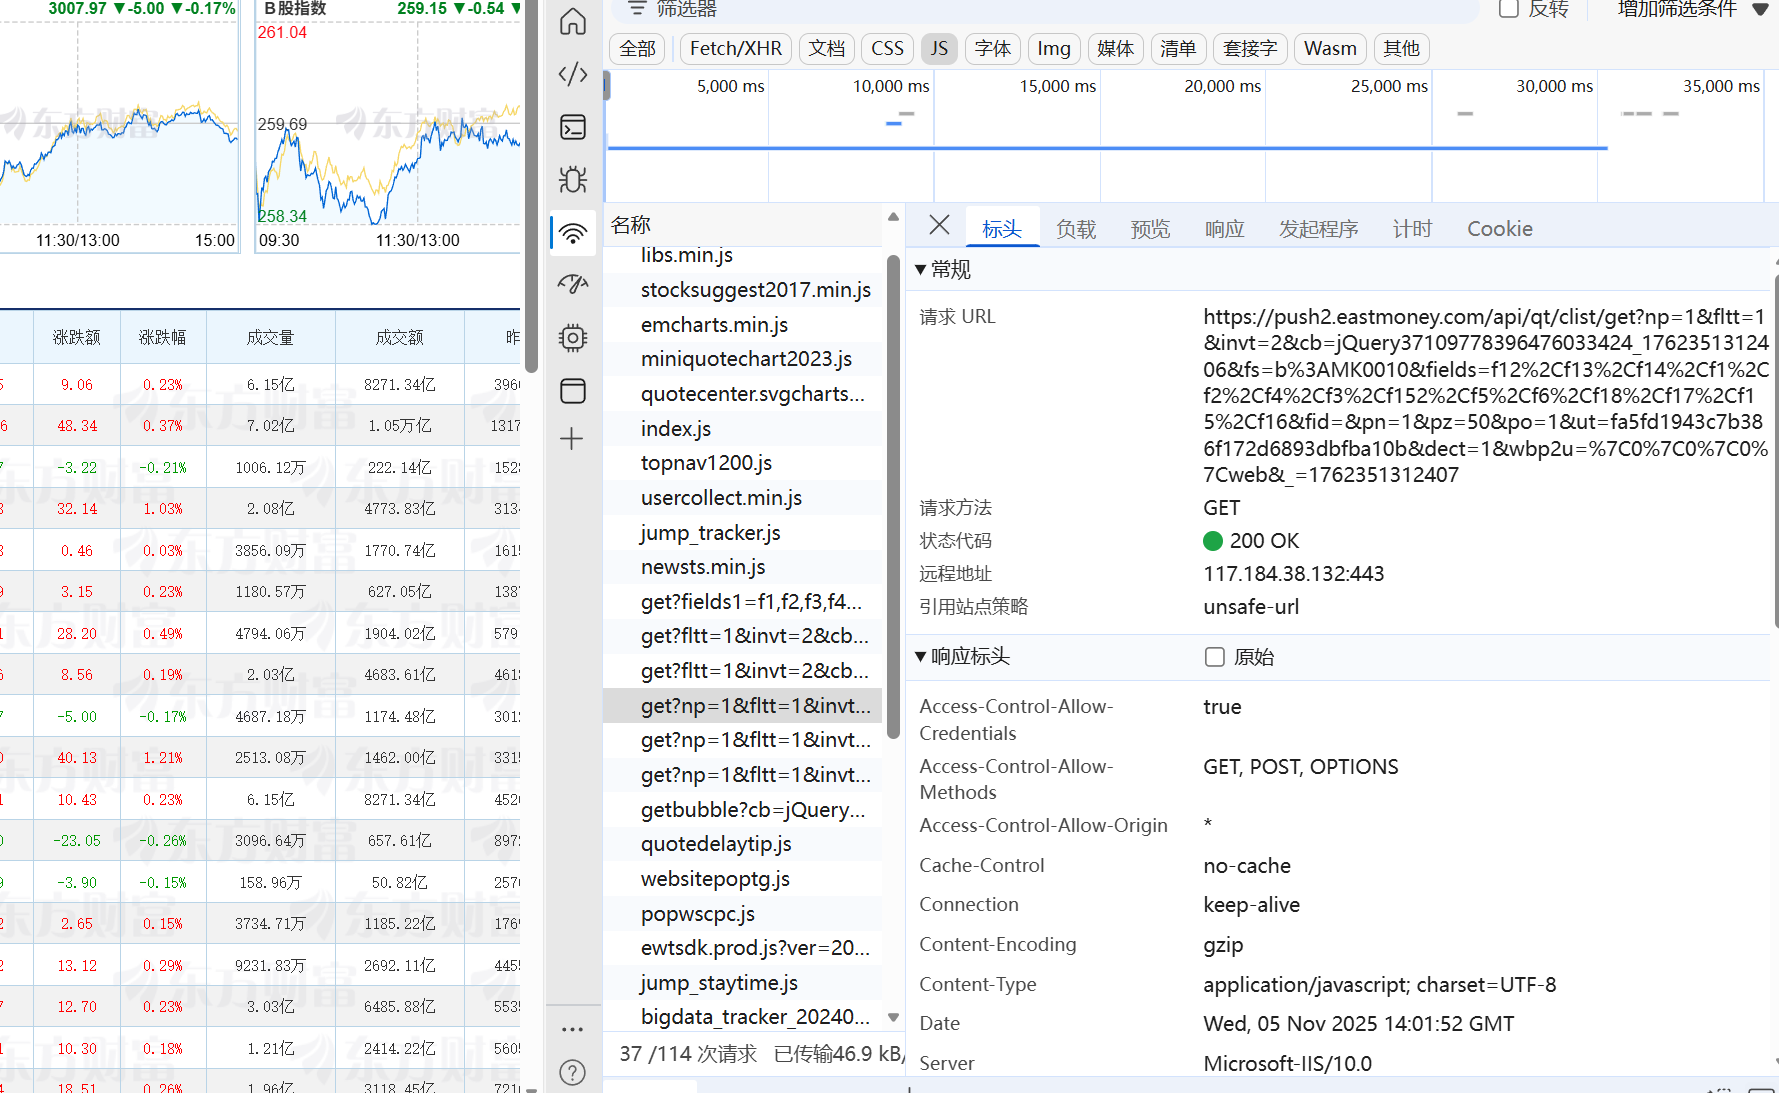
Task: Filter requests by 清单
Action: 1178,49
